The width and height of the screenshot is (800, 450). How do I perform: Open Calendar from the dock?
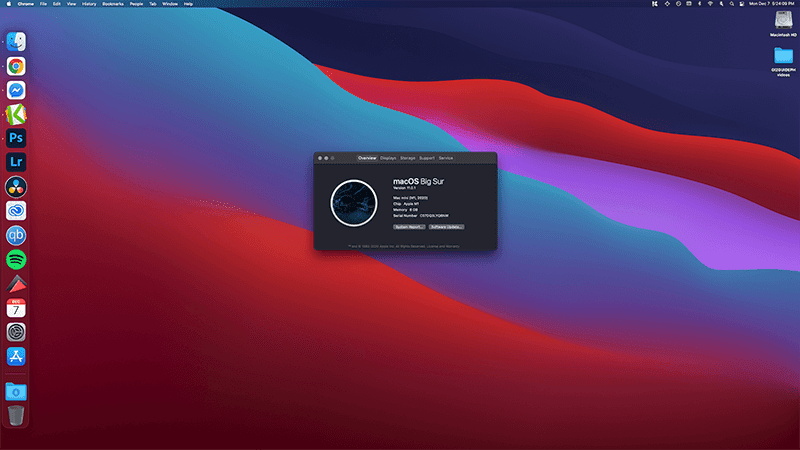tap(16, 308)
